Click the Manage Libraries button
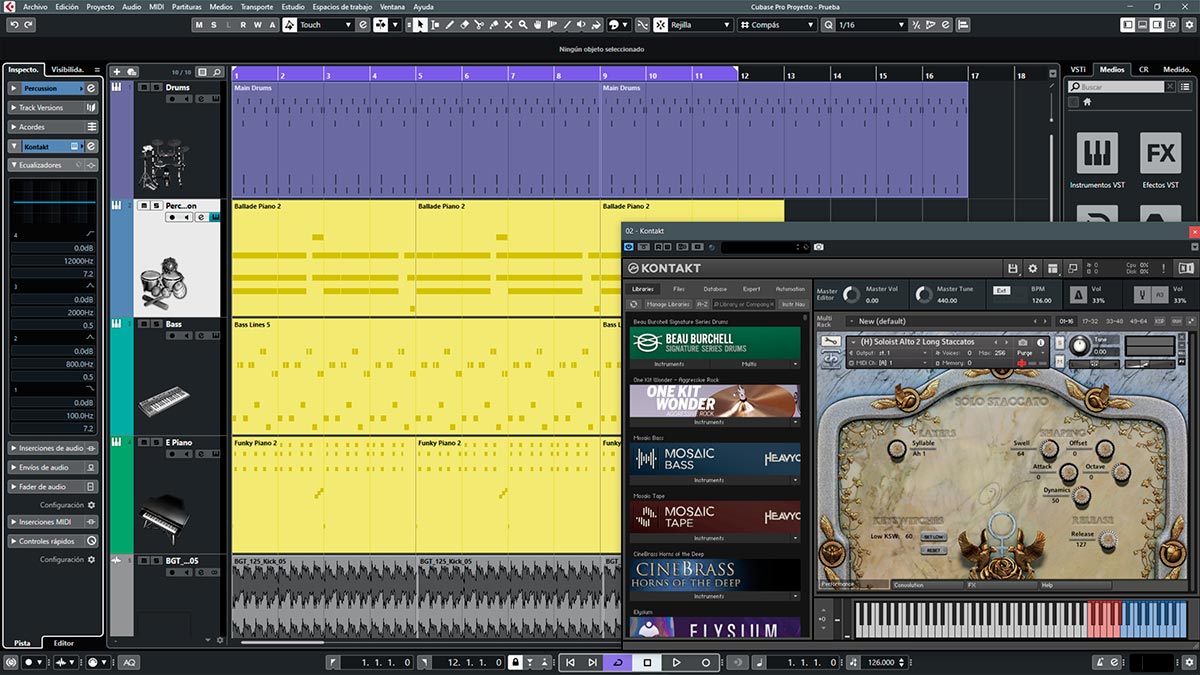 (667, 304)
